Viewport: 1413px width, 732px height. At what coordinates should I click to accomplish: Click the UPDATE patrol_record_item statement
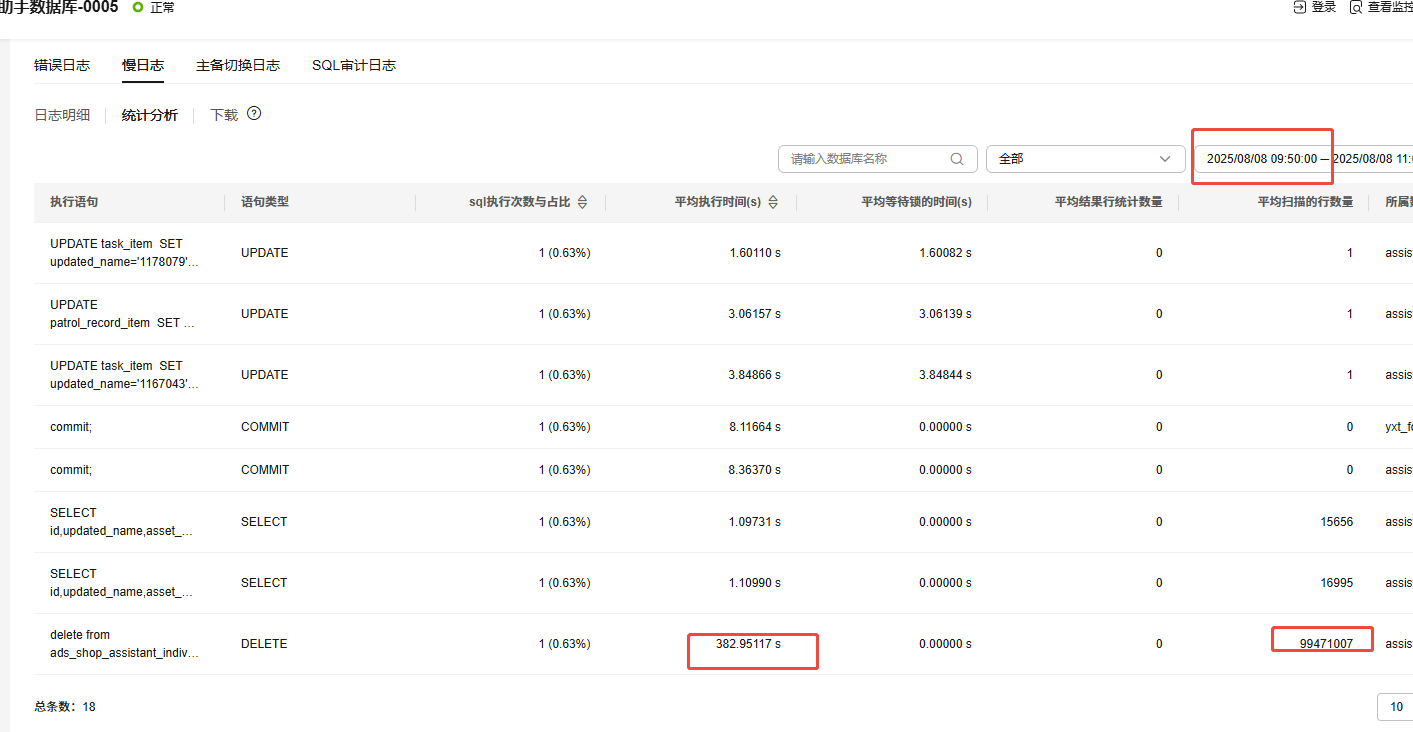click(122, 314)
